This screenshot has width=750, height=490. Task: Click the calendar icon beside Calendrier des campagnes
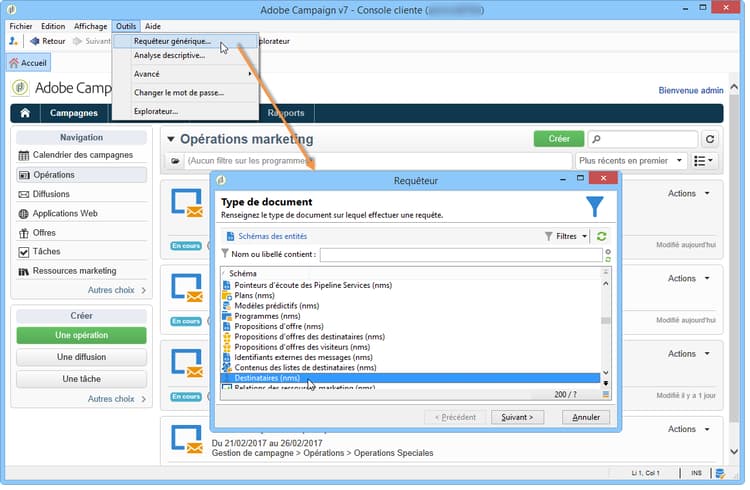click(23, 156)
